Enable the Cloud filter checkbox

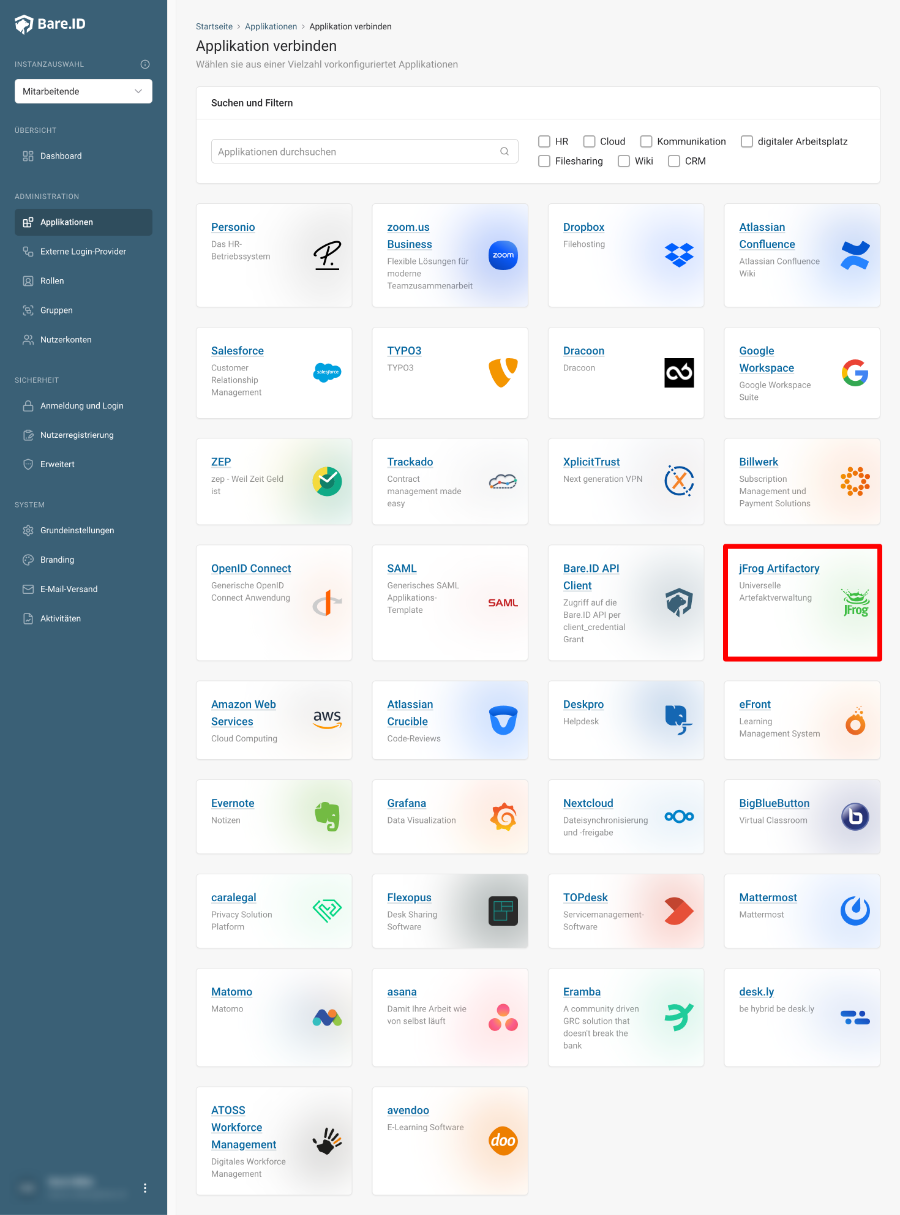tap(589, 141)
